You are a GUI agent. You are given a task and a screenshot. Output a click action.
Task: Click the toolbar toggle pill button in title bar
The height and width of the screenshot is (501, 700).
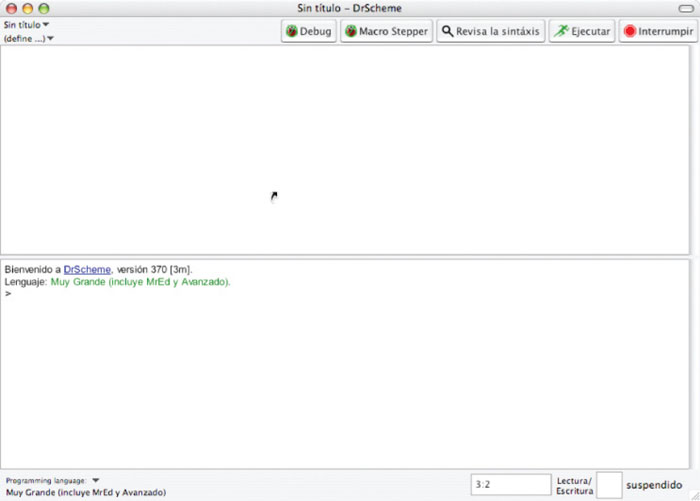tap(686, 8)
